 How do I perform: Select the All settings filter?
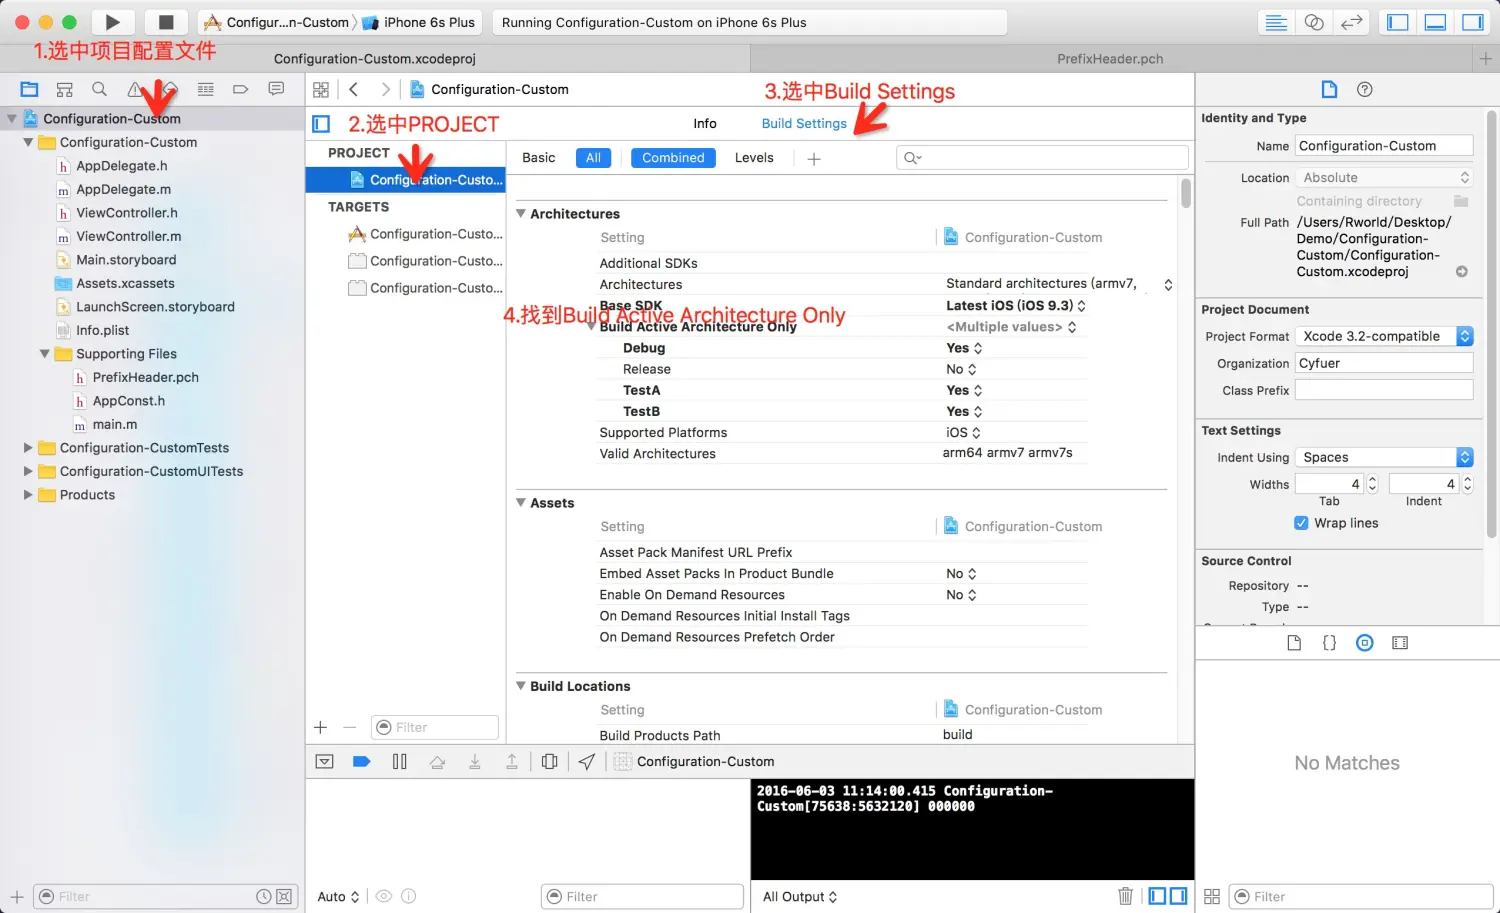[593, 158]
